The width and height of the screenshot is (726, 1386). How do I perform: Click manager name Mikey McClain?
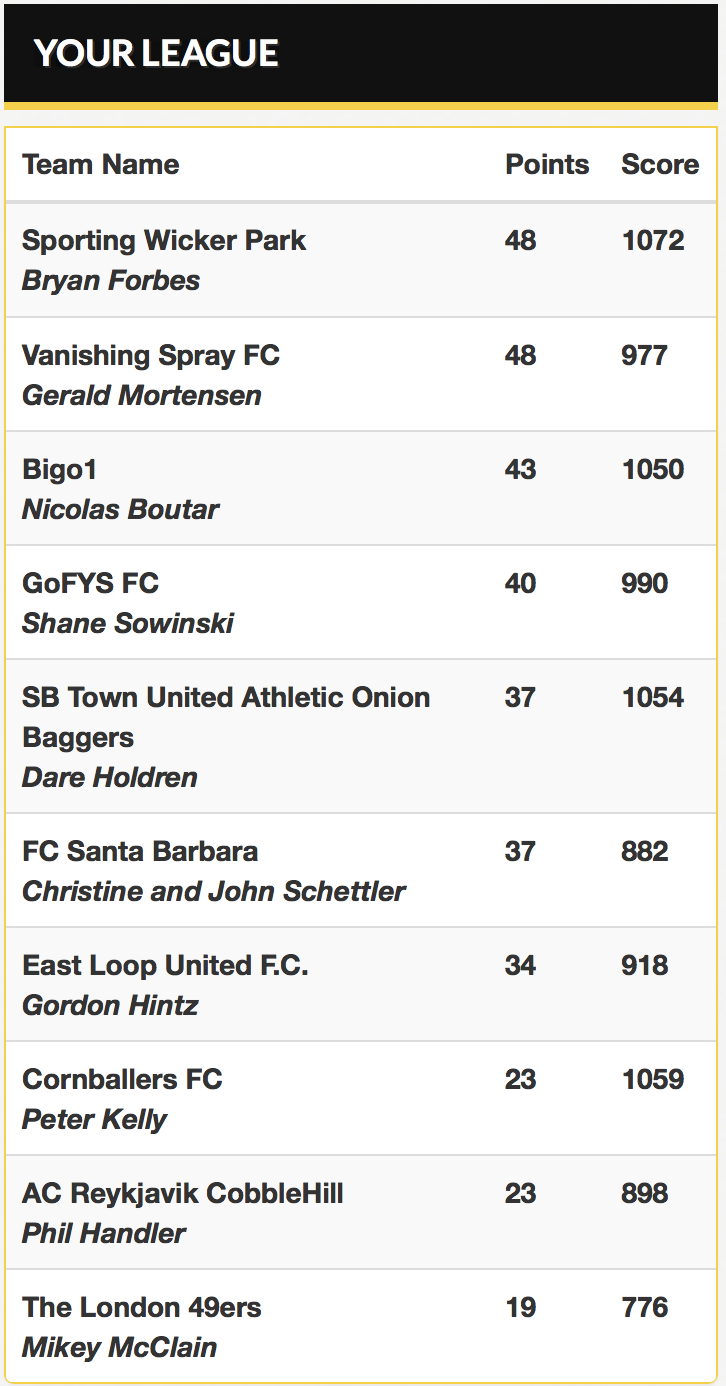tap(119, 1347)
